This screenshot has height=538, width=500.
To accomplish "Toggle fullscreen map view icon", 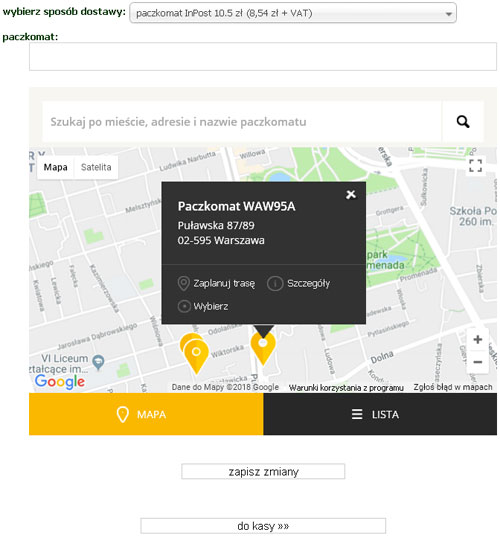I will 475,166.
